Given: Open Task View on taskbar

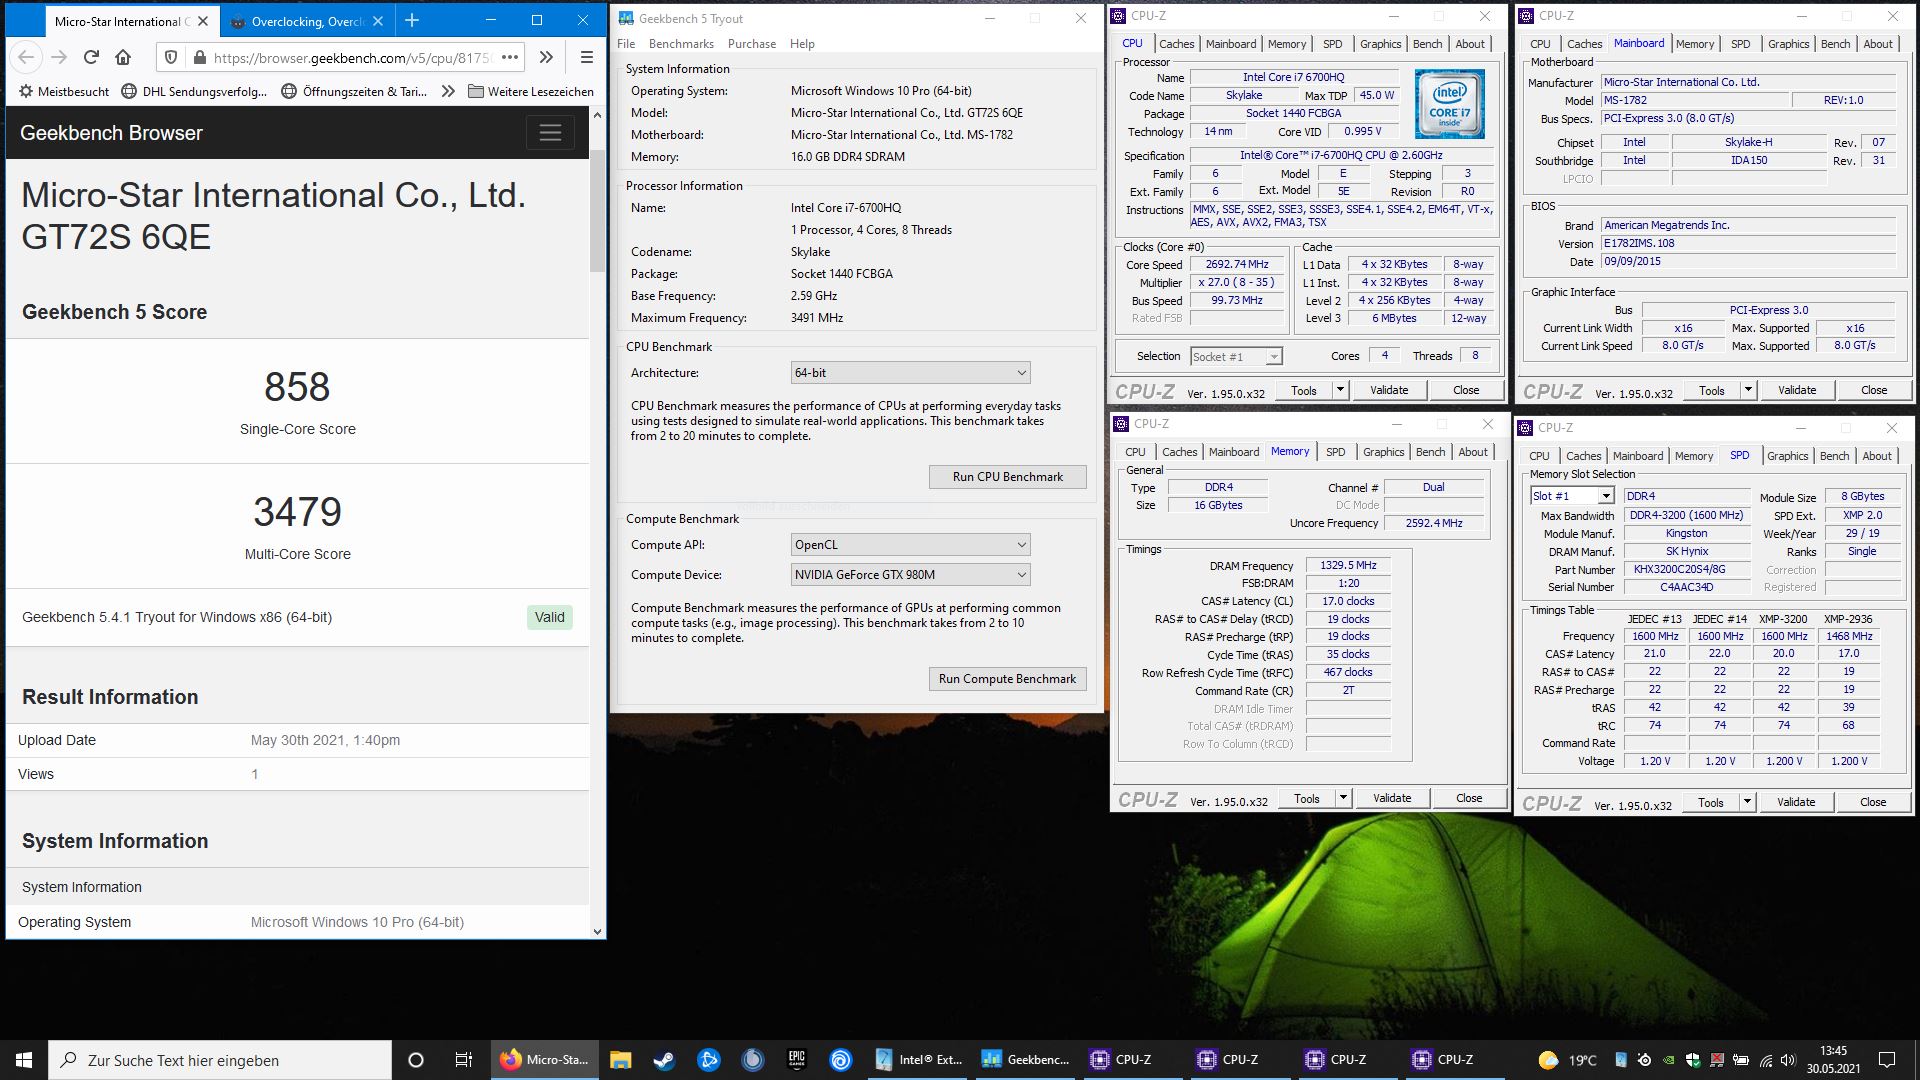Looking at the screenshot, I should [463, 1060].
